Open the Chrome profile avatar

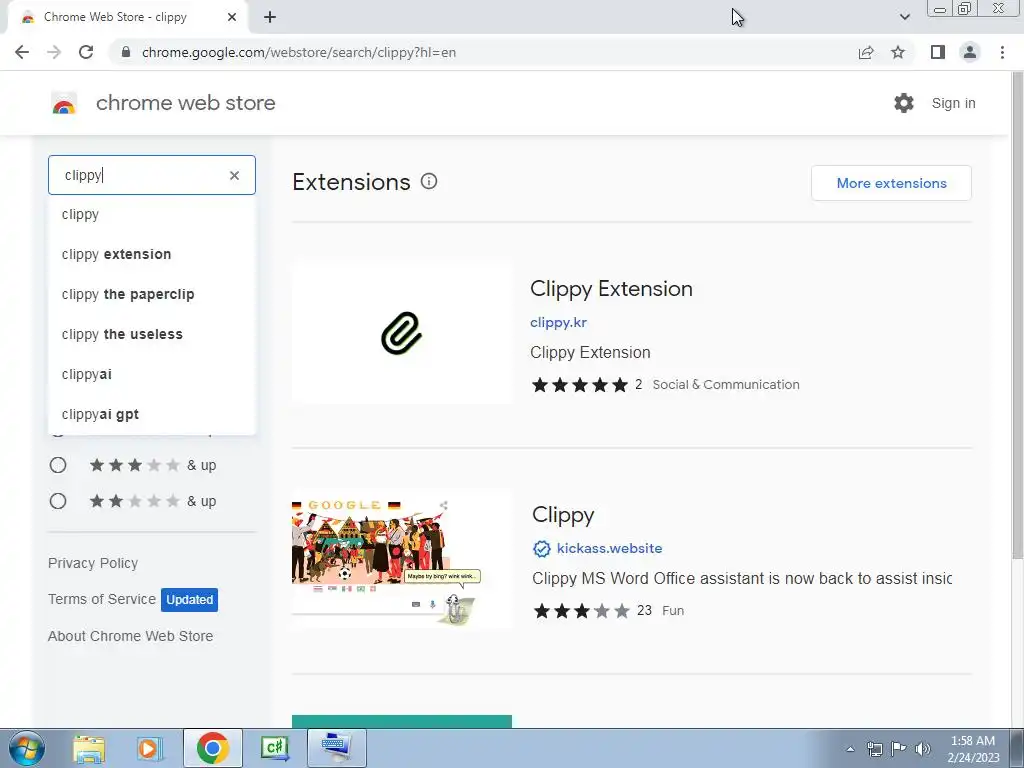(x=970, y=52)
